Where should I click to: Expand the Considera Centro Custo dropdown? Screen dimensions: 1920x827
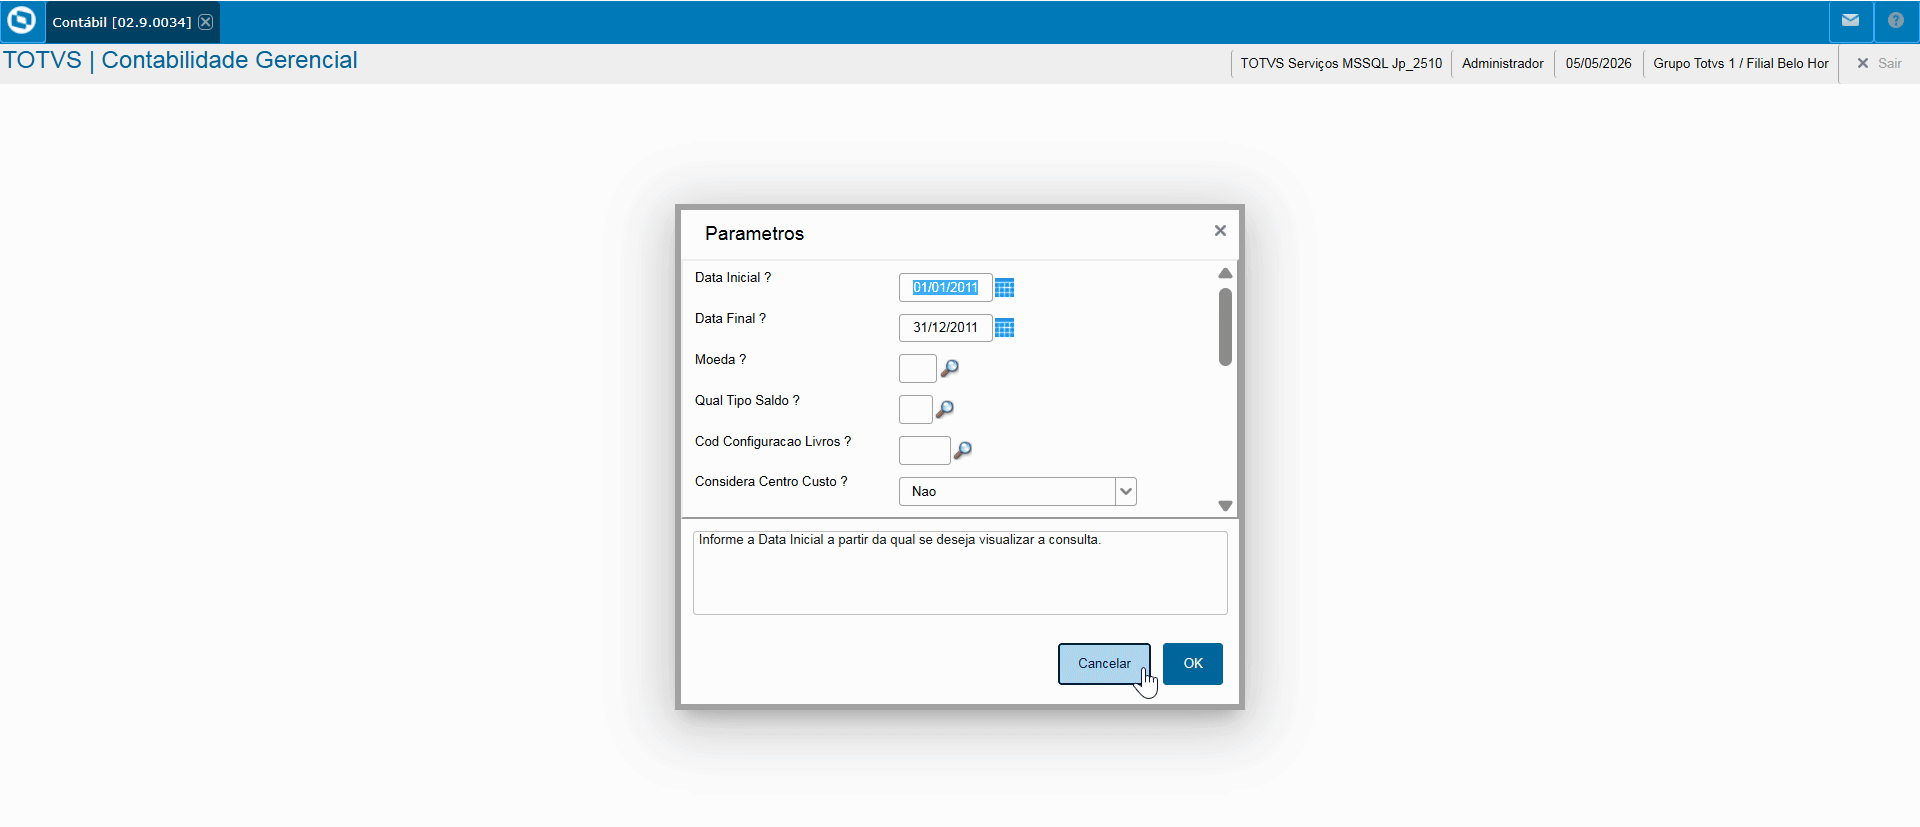tap(1126, 491)
